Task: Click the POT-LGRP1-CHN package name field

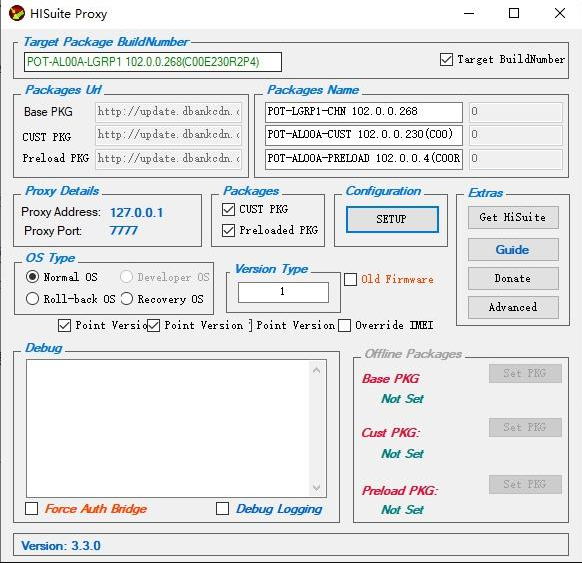Action: 364,112
